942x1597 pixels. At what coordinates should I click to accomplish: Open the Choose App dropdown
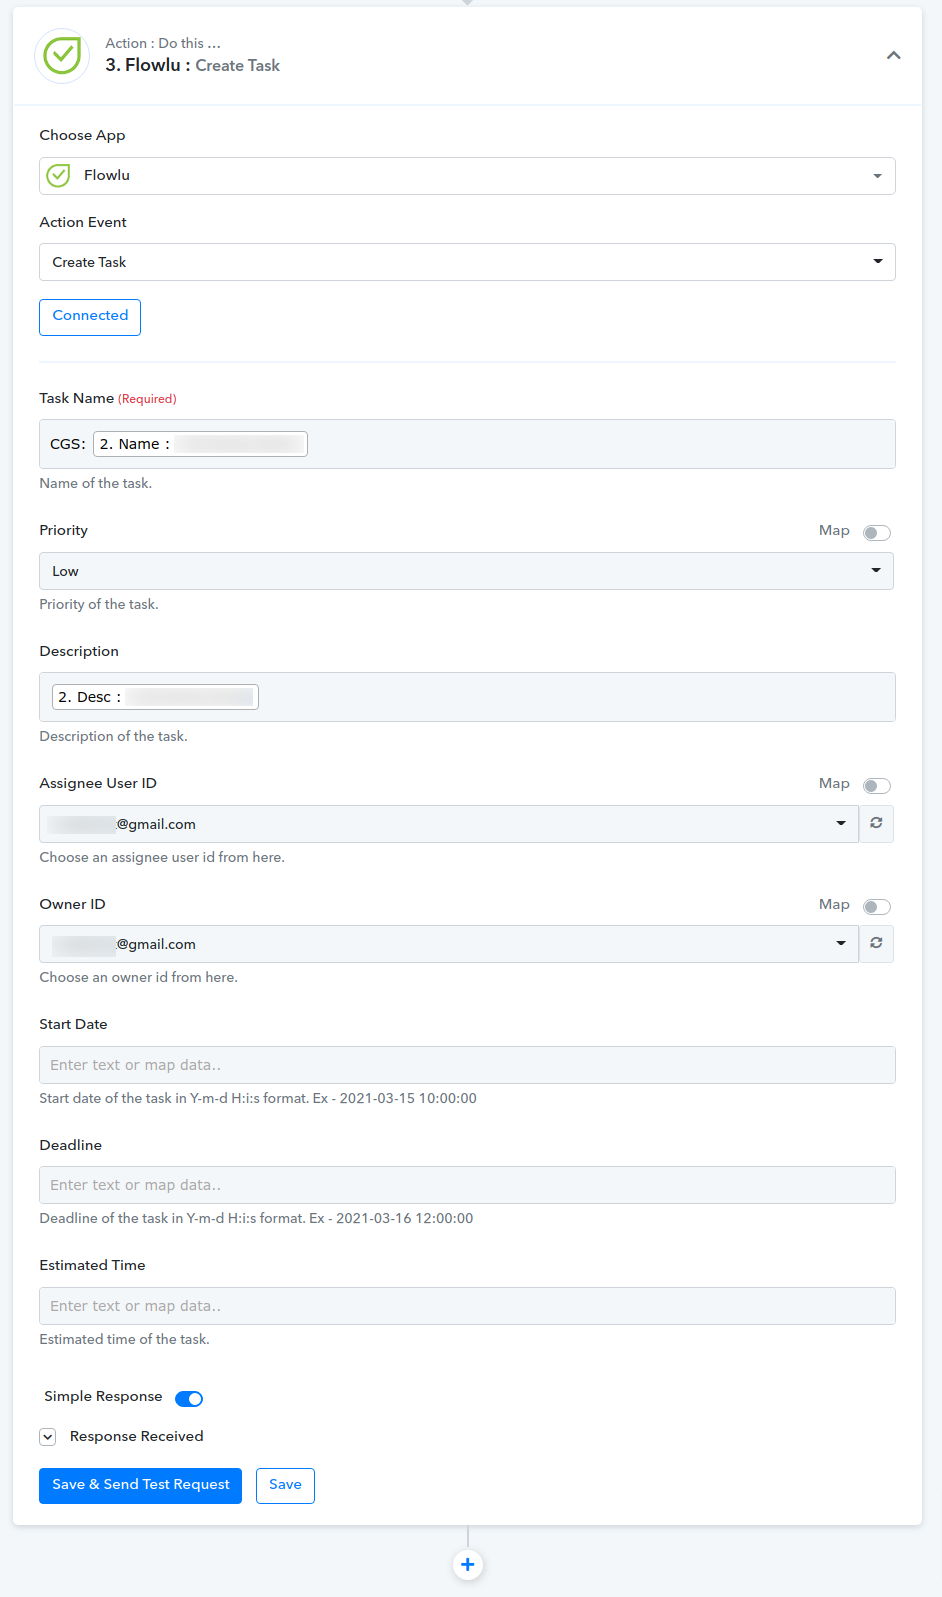click(x=467, y=176)
